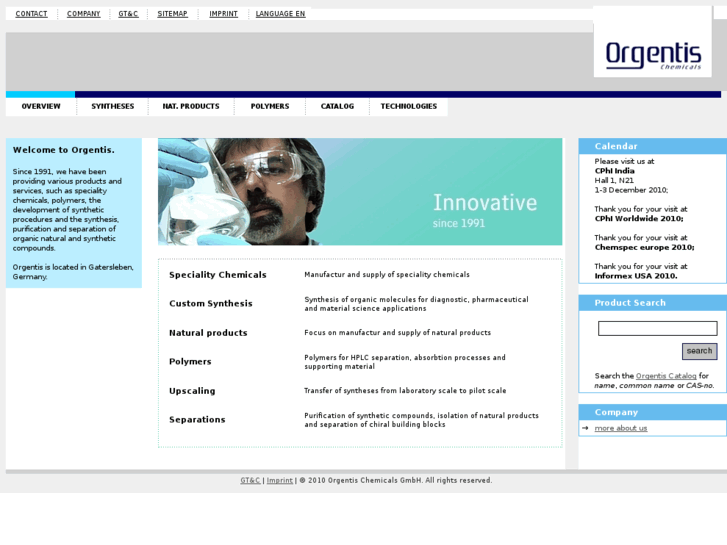Open the Upscaling heading
Image resolution: width=727 pixels, height=545 pixels.
coord(192,391)
